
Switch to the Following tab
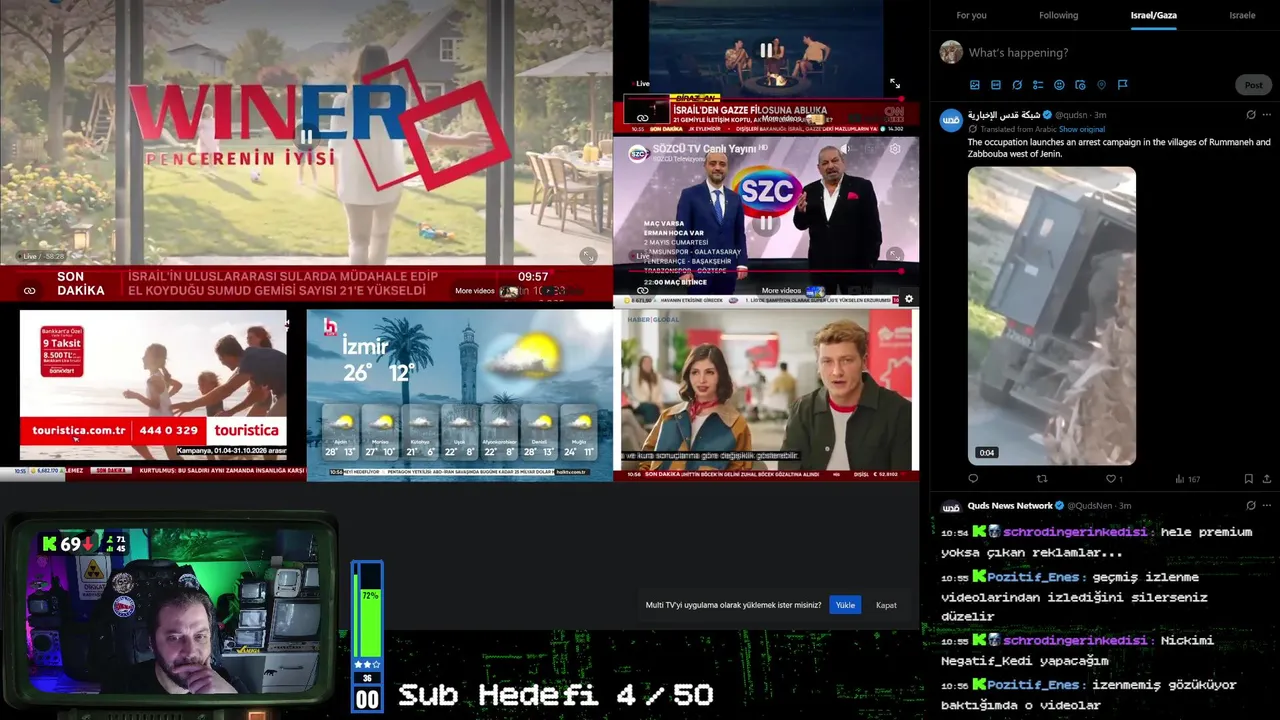click(1058, 15)
